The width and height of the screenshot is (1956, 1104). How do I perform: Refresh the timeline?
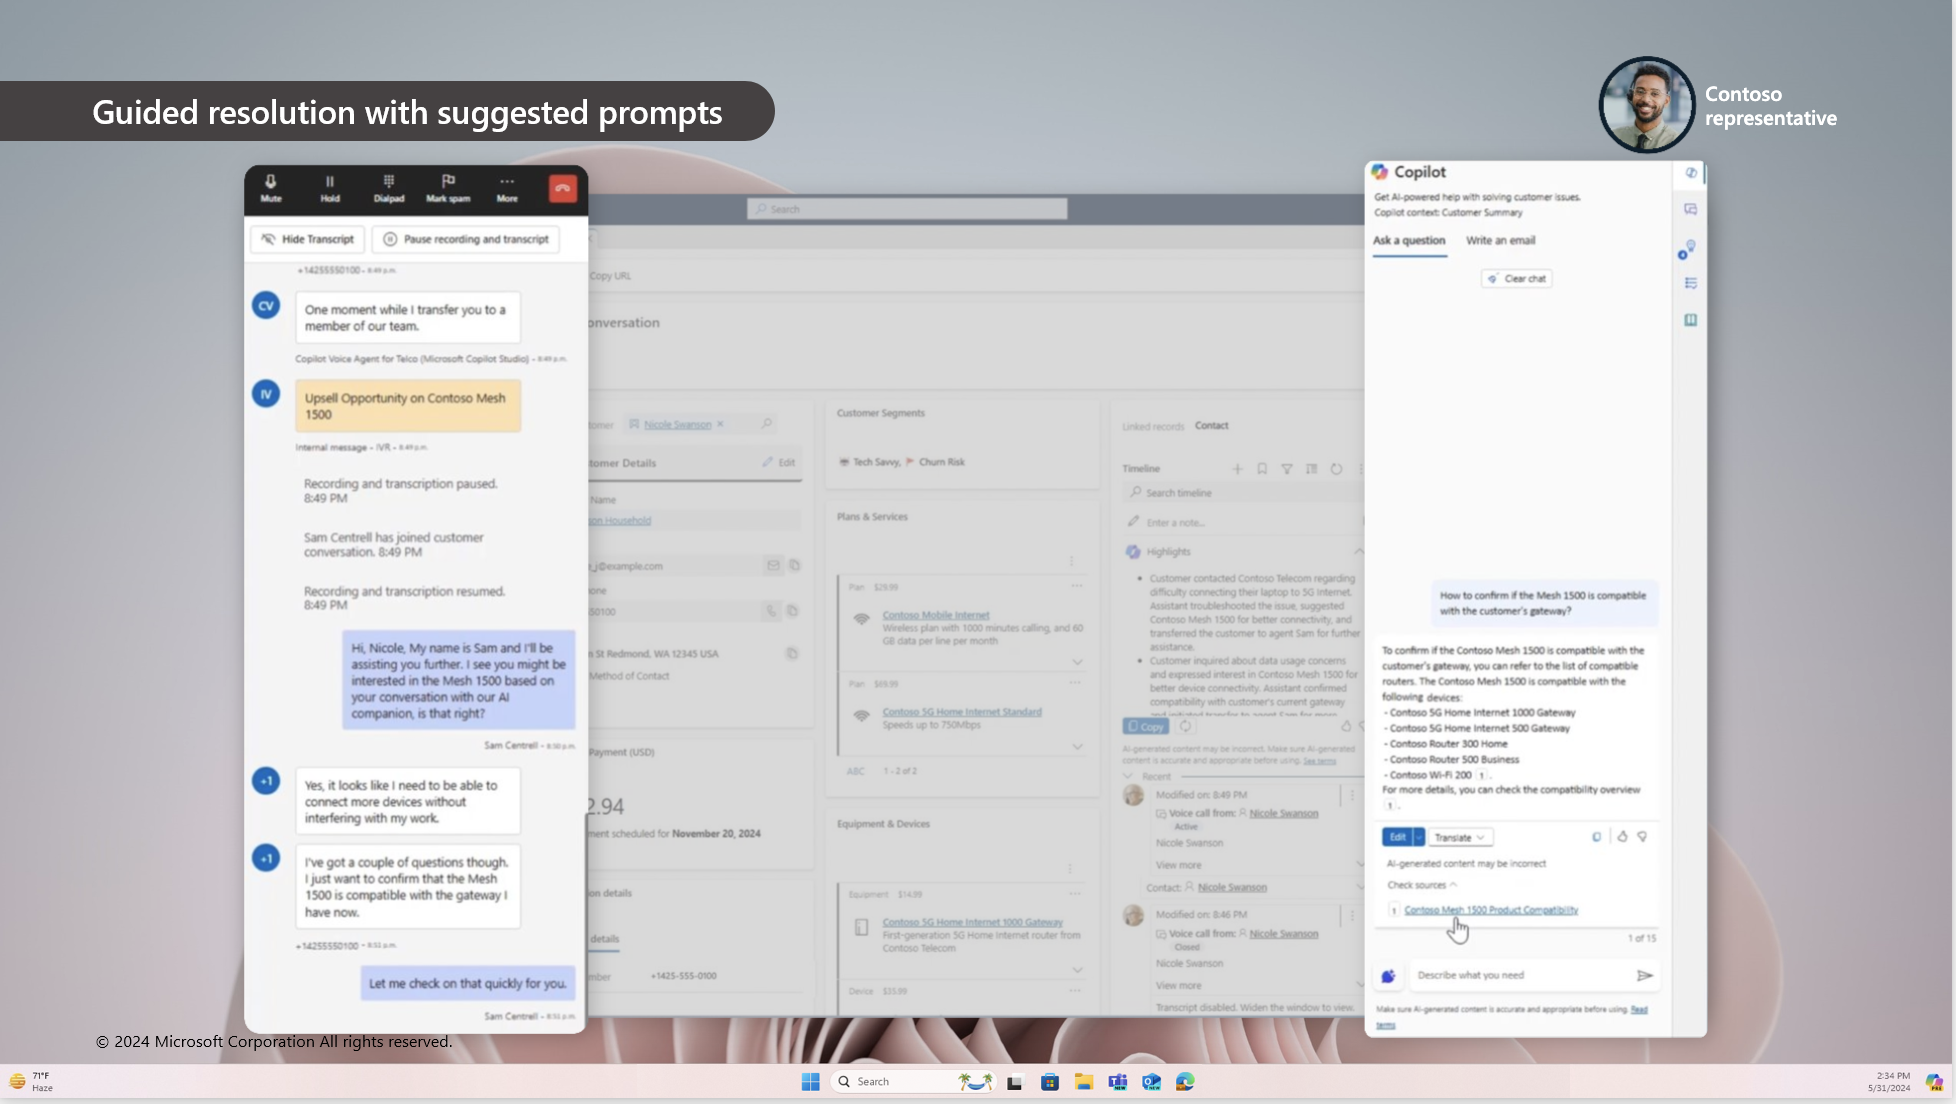(x=1336, y=469)
